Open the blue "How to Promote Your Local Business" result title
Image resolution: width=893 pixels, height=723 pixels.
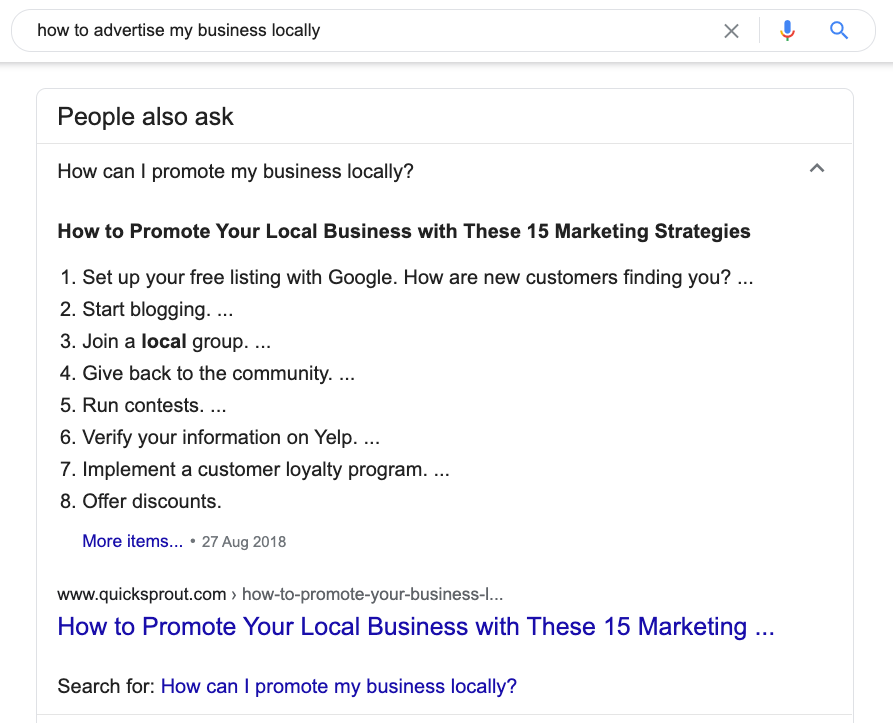coord(415,627)
